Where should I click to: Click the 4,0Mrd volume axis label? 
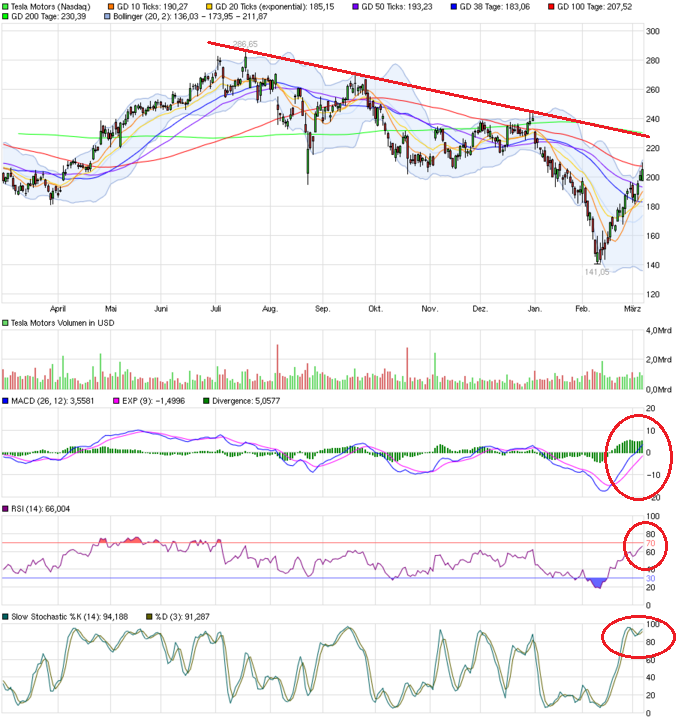pos(659,331)
